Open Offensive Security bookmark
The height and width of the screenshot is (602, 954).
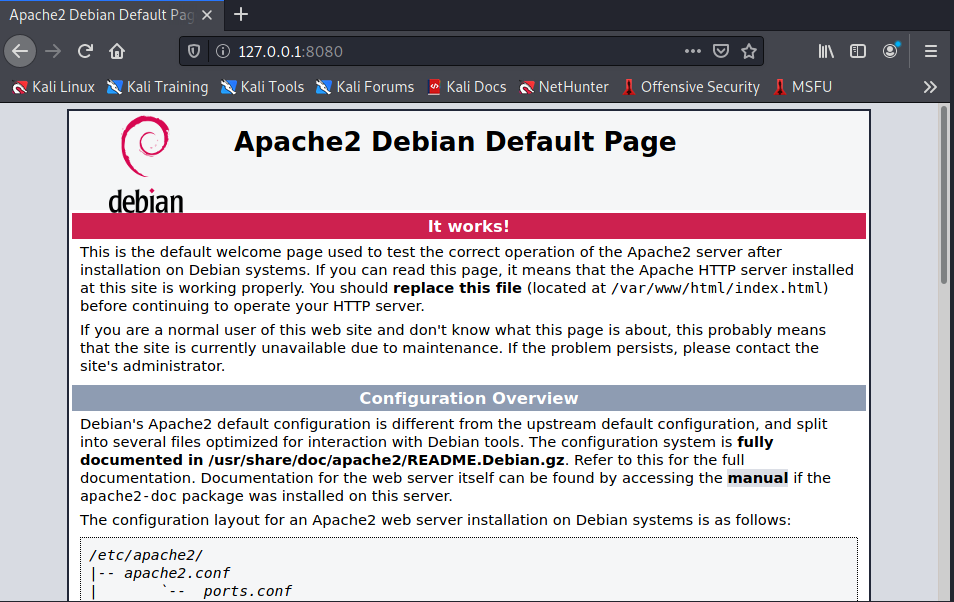[690, 87]
